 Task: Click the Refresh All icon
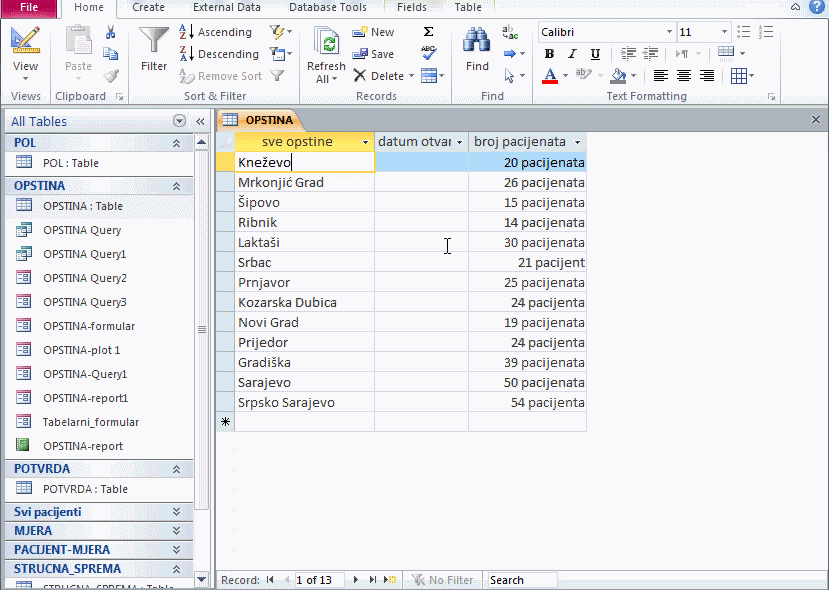(326, 42)
